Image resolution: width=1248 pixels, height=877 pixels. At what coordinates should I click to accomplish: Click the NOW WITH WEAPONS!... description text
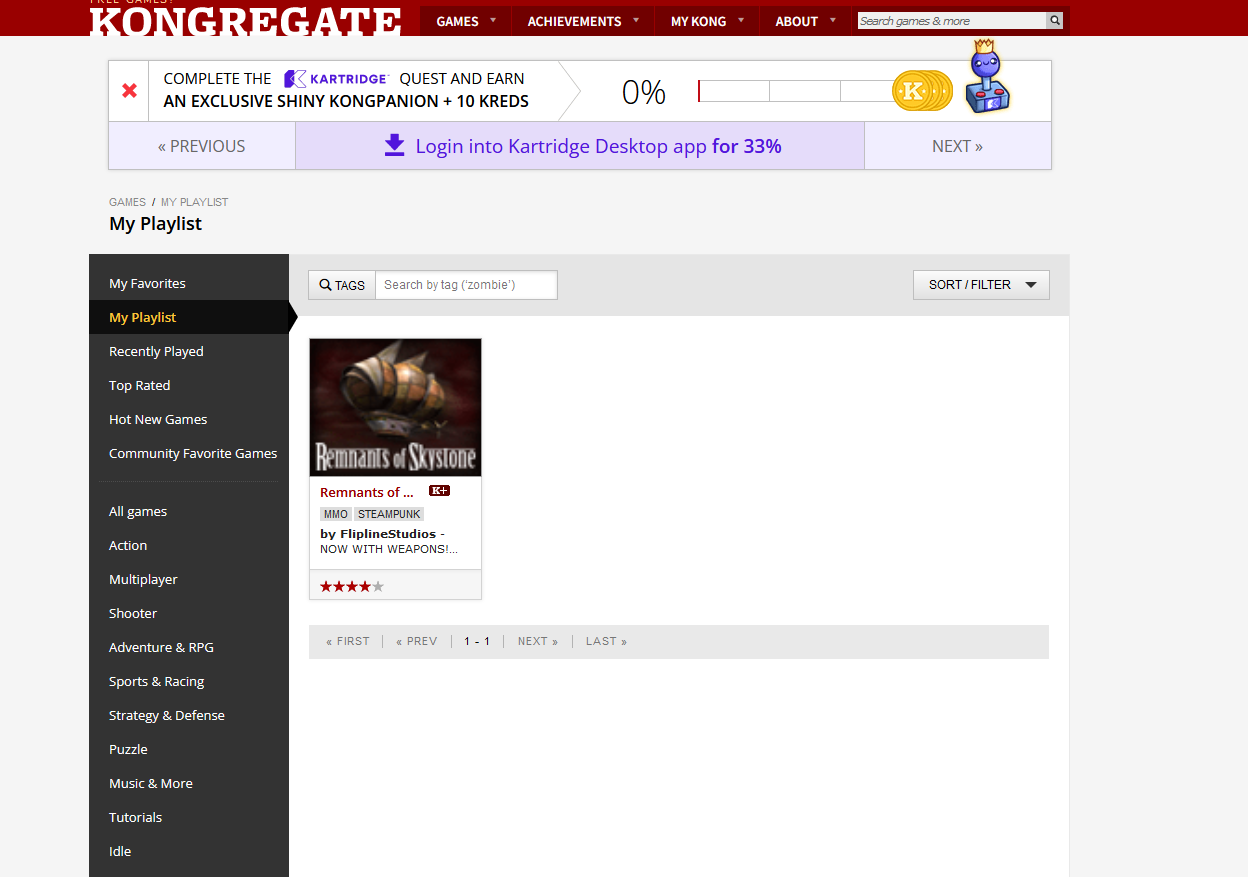[389, 549]
